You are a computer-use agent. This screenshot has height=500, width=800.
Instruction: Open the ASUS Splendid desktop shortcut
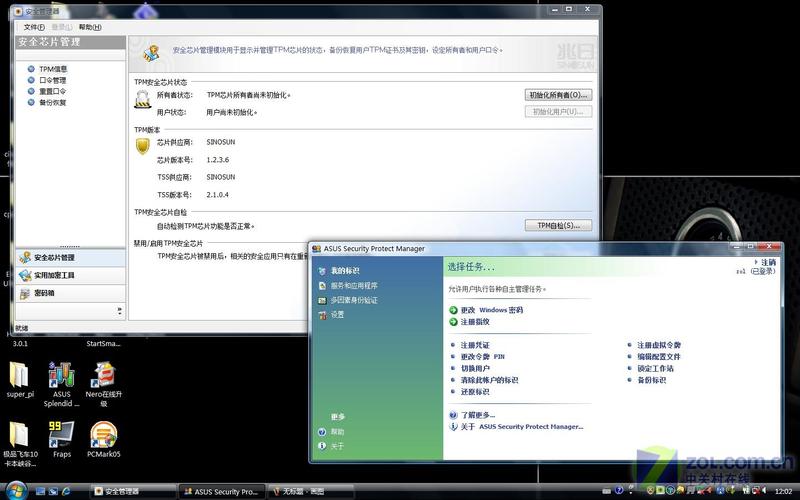pyautogui.click(x=62, y=384)
